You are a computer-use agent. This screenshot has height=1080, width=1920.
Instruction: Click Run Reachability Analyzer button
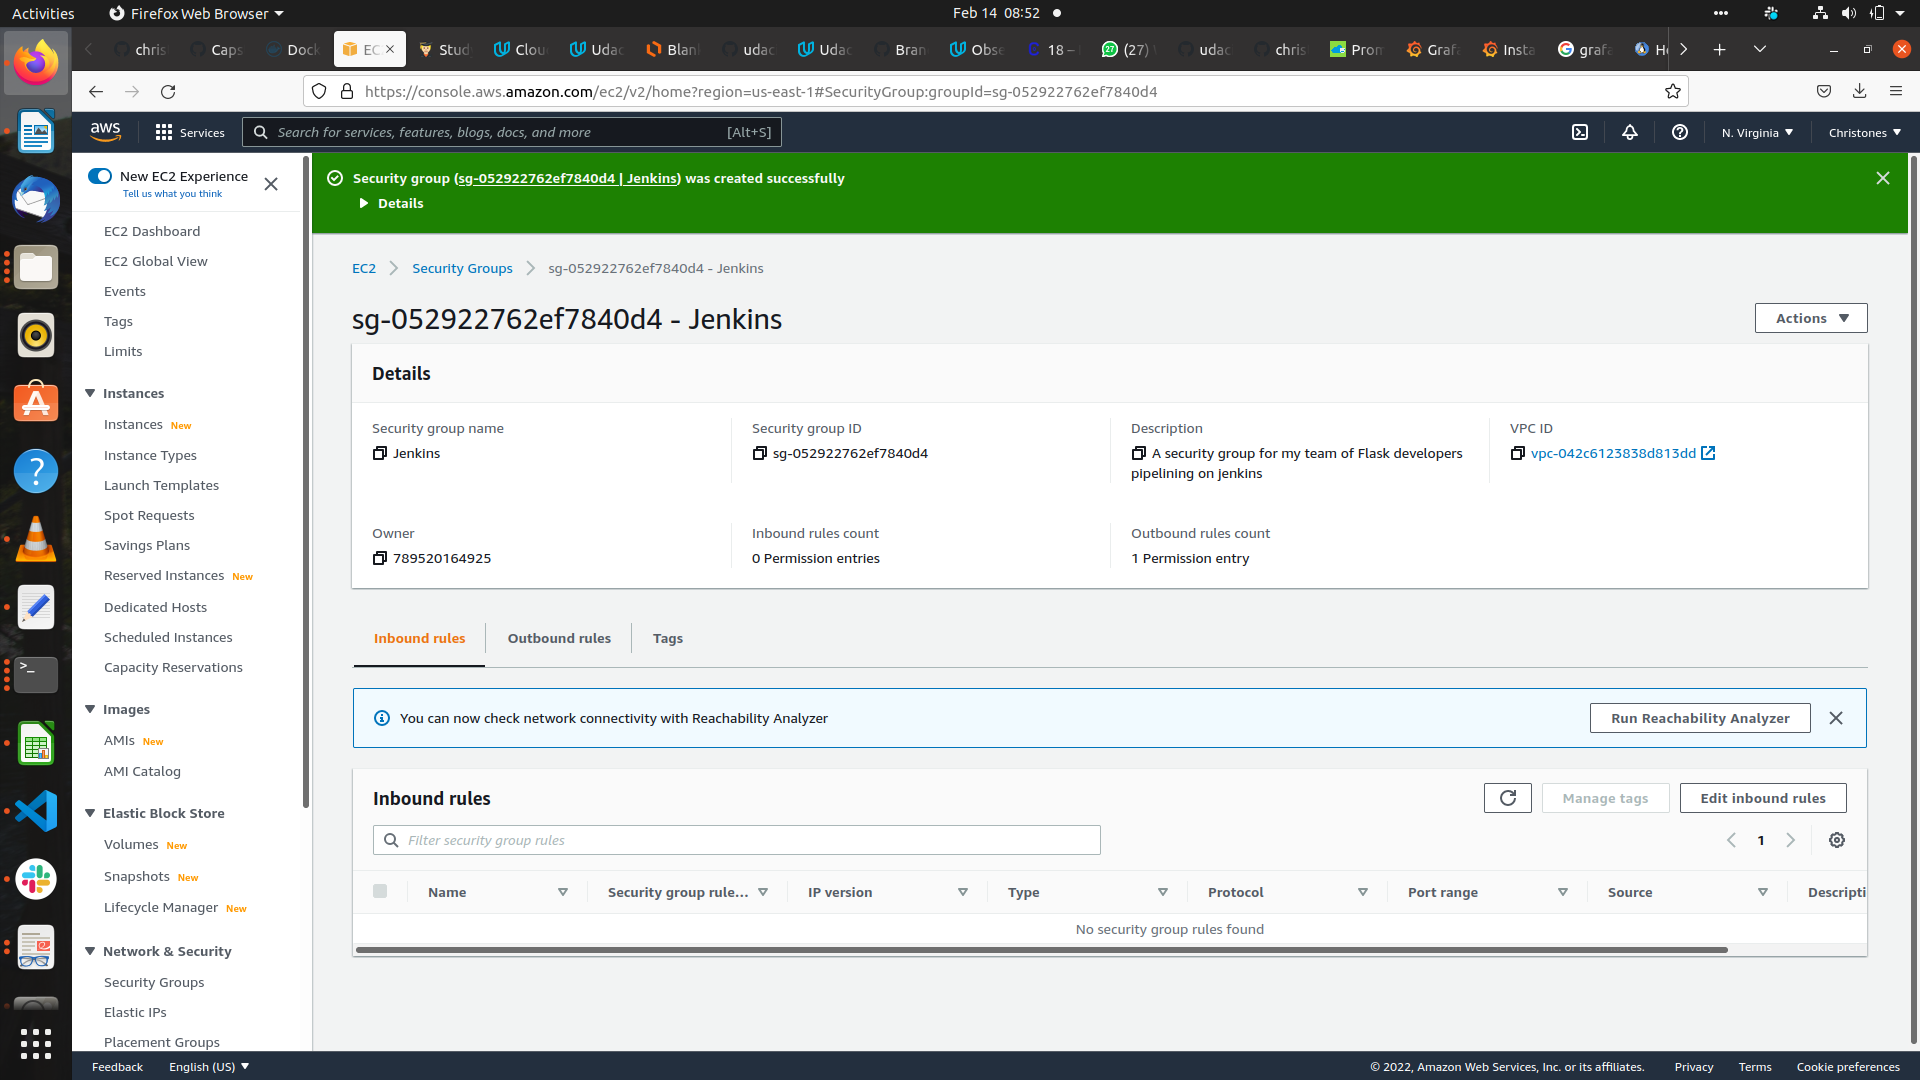pyautogui.click(x=1700, y=718)
